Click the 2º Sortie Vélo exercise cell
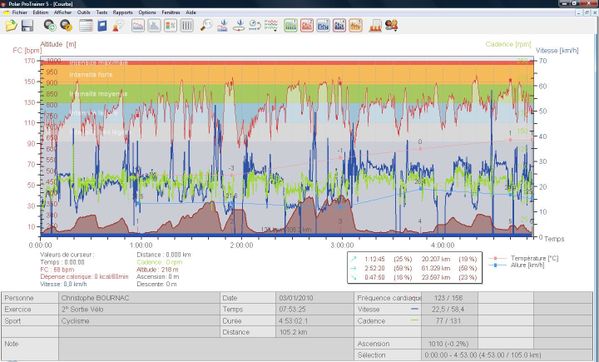The image size is (599, 362). [139, 309]
